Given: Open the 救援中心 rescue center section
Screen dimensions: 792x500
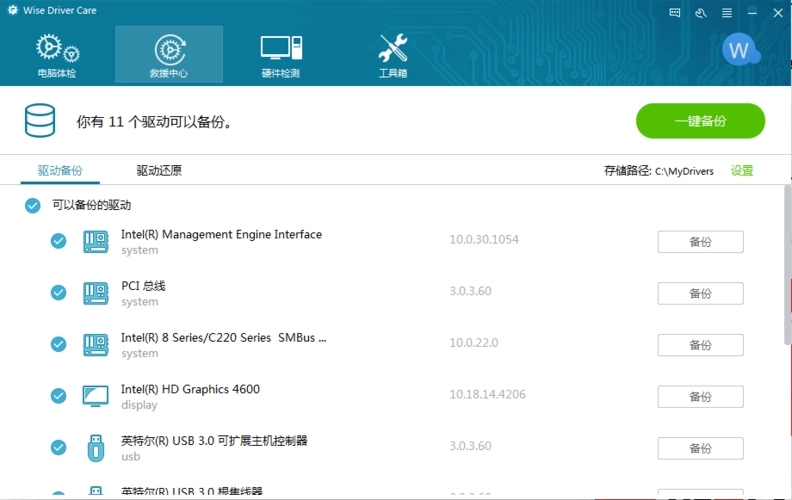Looking at the screenshot, I should [x=169, y=55].
